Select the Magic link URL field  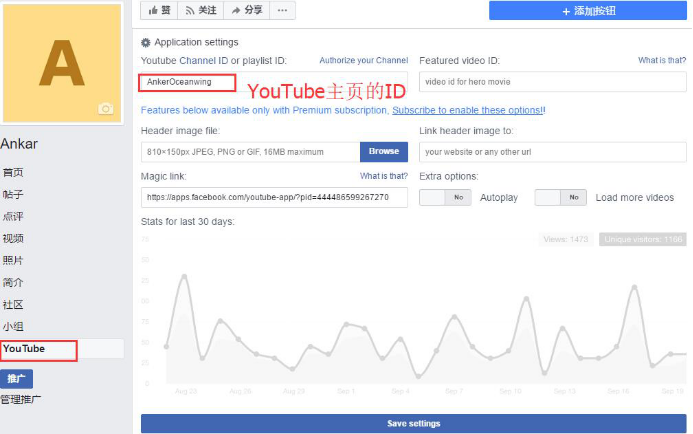point(274,198)
